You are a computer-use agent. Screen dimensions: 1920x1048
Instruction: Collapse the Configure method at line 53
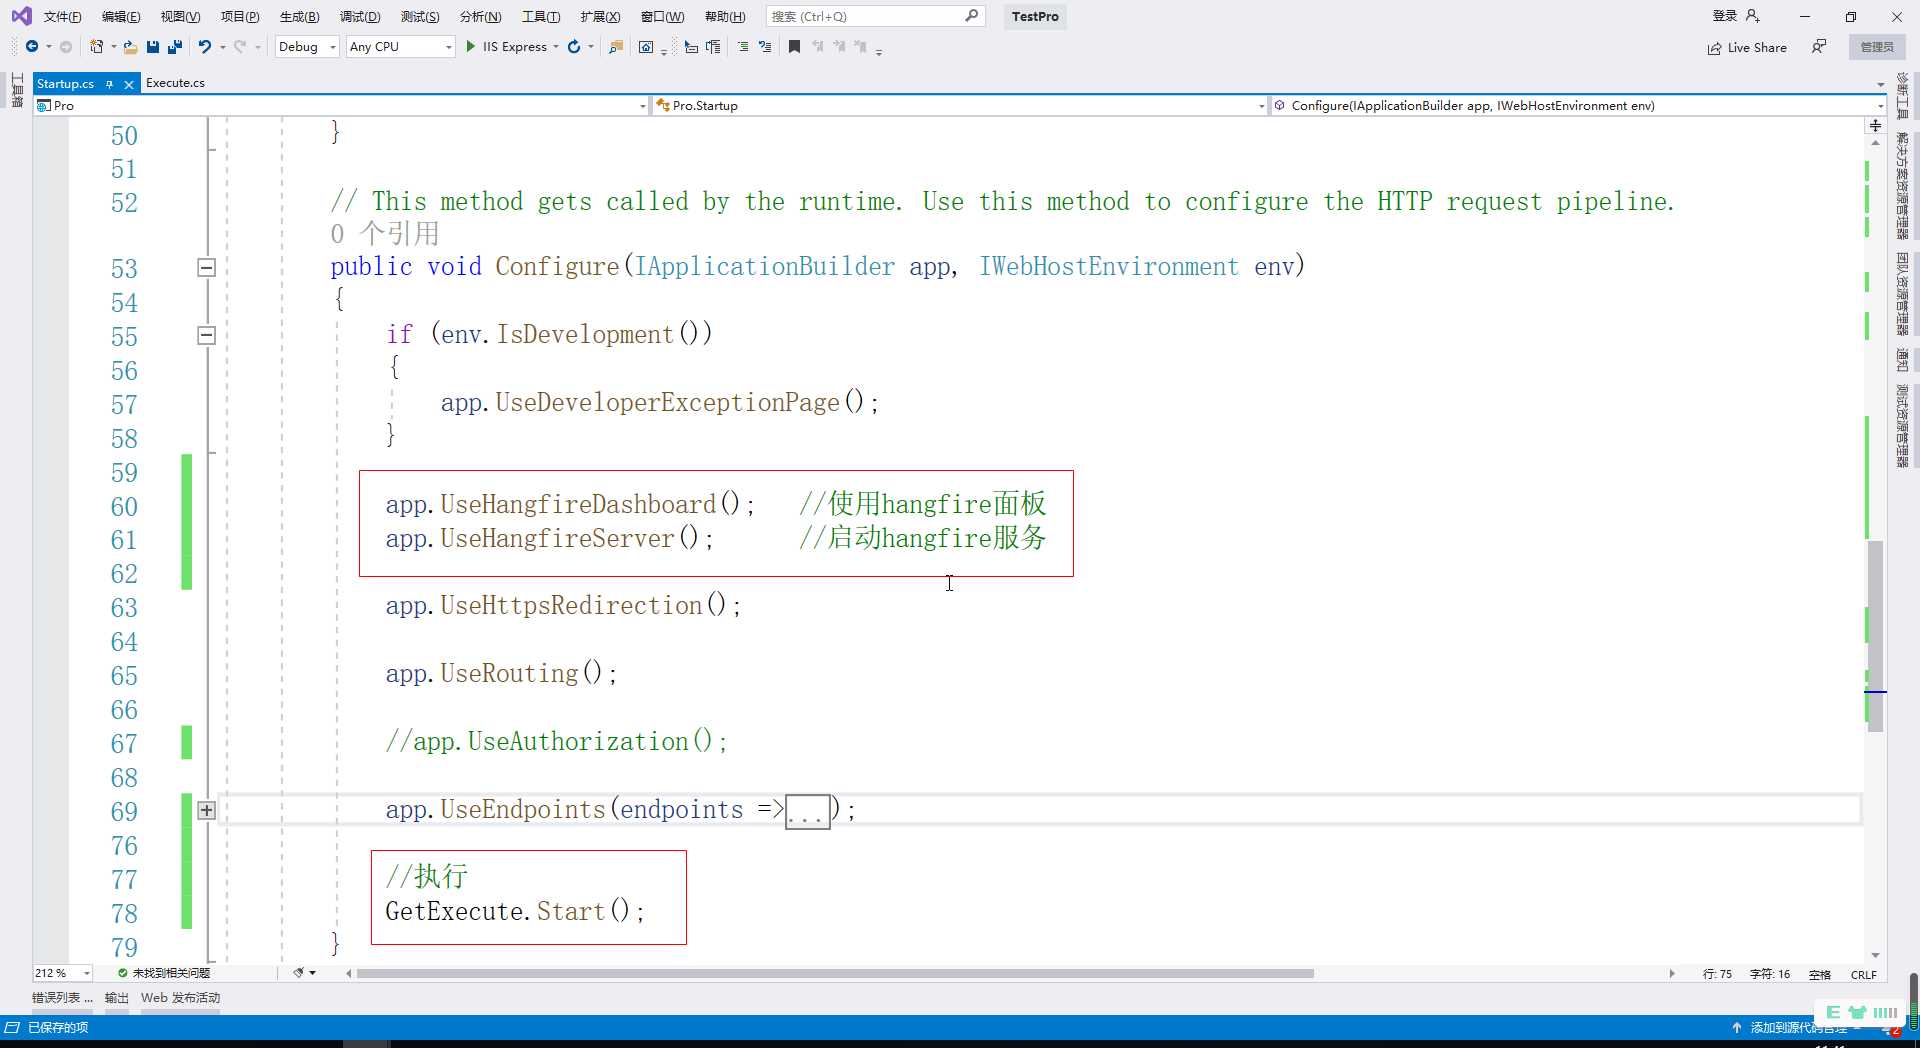(206, 267)
